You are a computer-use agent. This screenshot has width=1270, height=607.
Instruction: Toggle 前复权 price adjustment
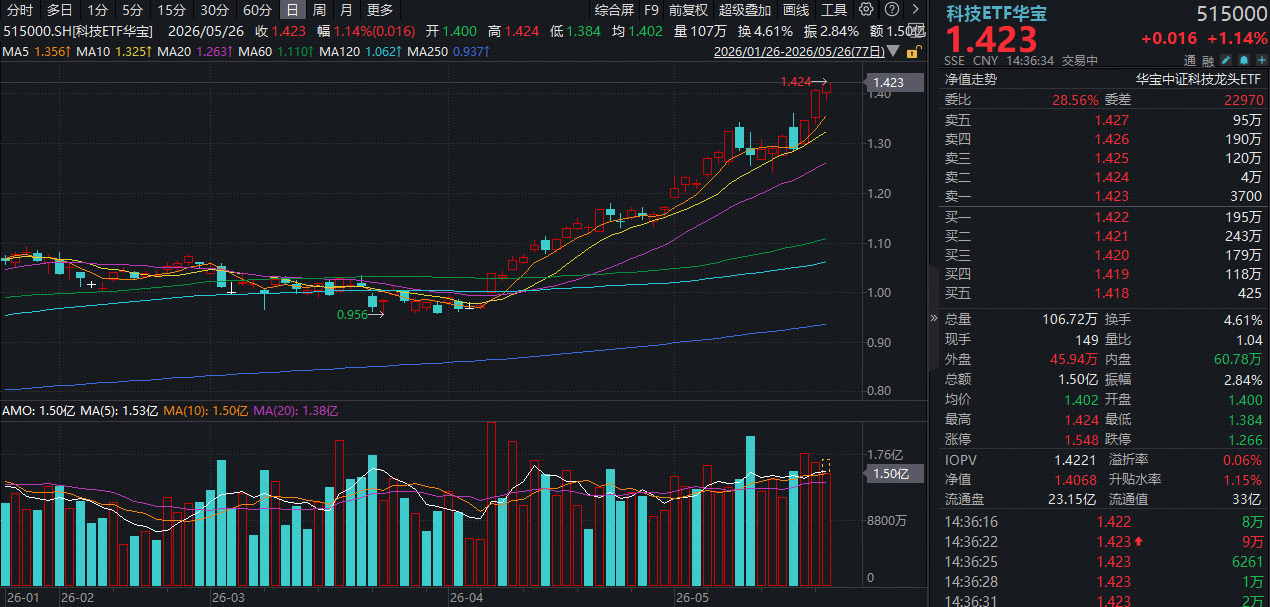(688, 10)
